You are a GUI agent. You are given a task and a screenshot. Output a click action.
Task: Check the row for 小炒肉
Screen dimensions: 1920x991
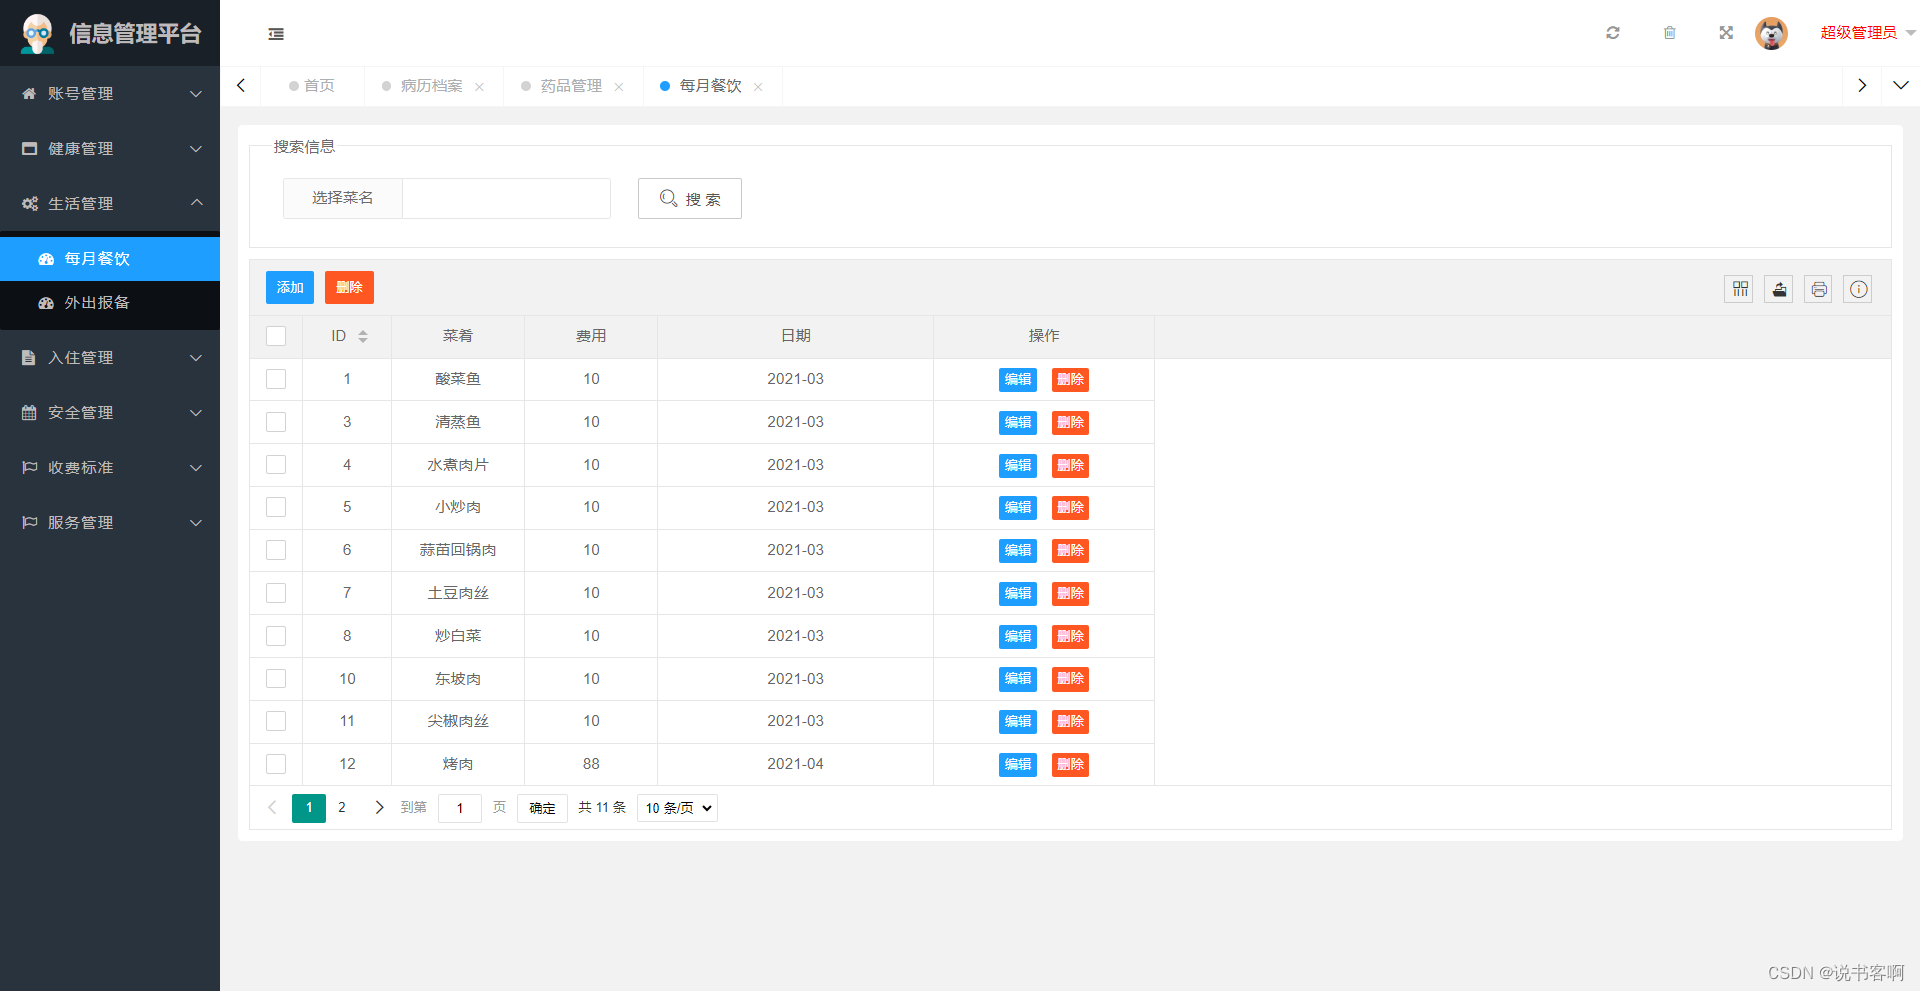[x=276, y=507]
